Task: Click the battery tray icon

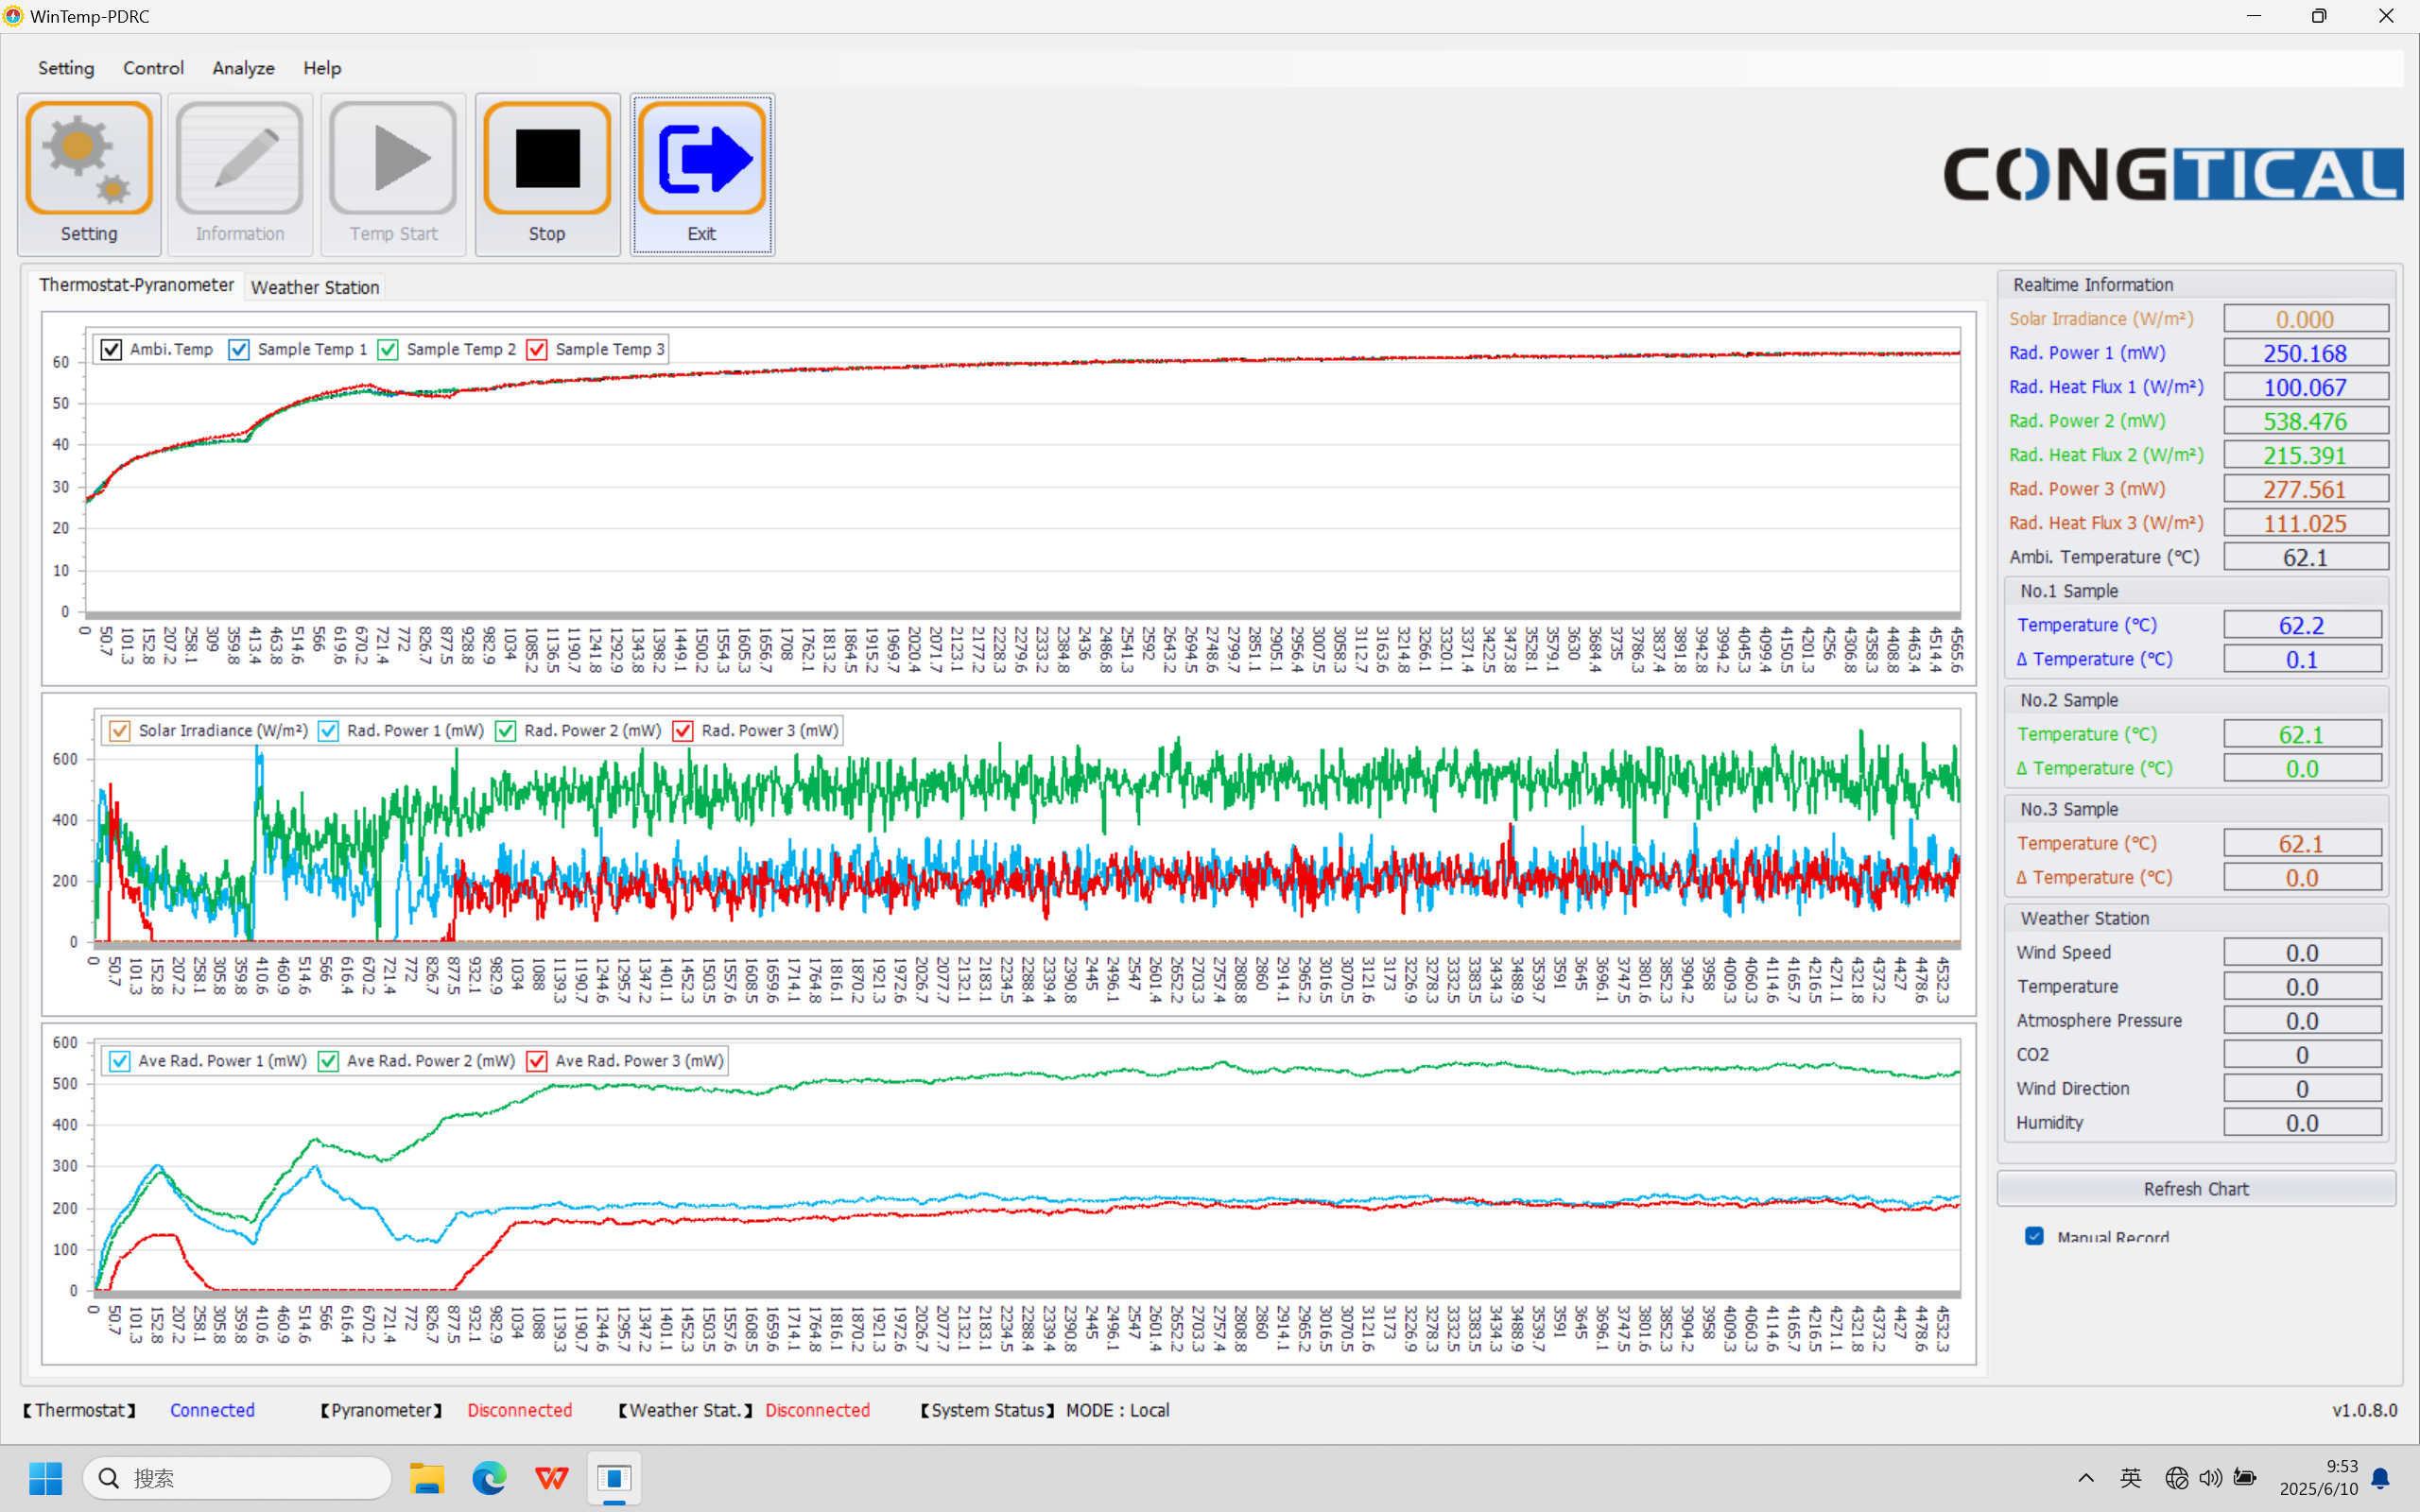Action: pyautogui.click(x=2245, y=1478)
